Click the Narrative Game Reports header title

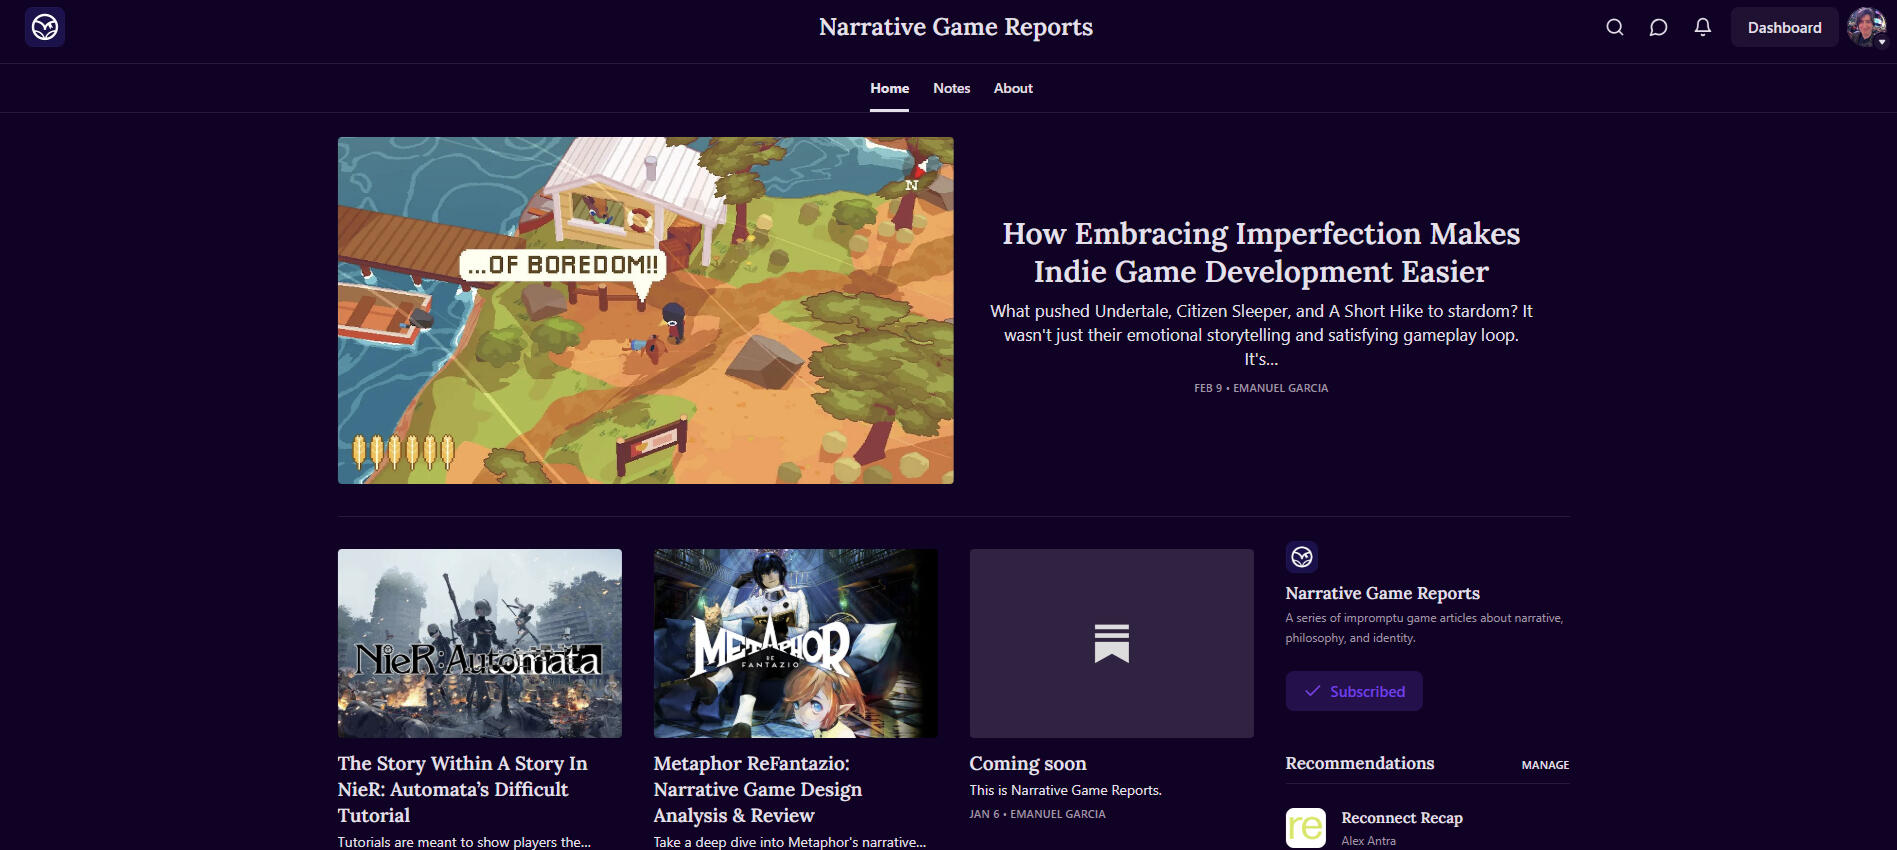pos(955,27)
